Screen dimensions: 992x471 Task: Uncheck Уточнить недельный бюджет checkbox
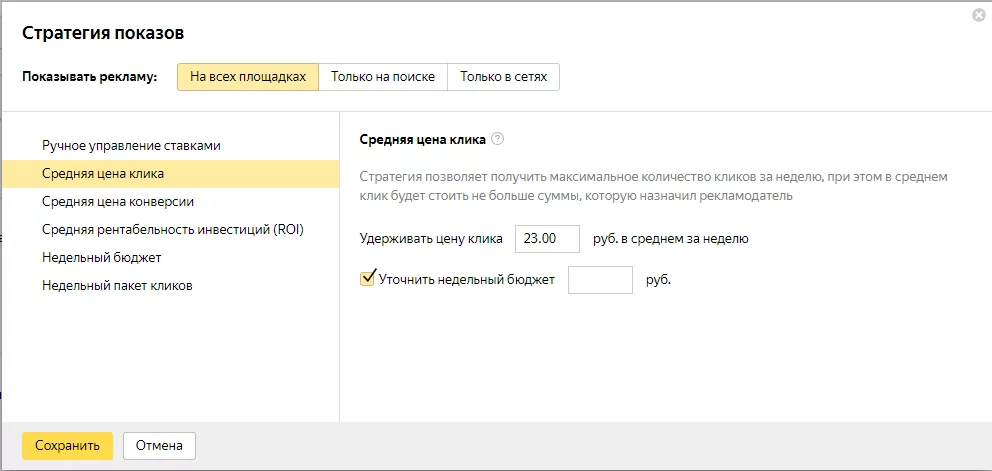pyautogui.click(x=367, y=279)
